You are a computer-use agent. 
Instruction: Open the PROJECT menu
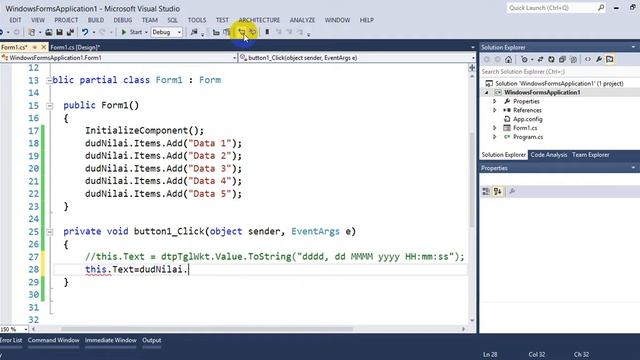coord(66,20)
